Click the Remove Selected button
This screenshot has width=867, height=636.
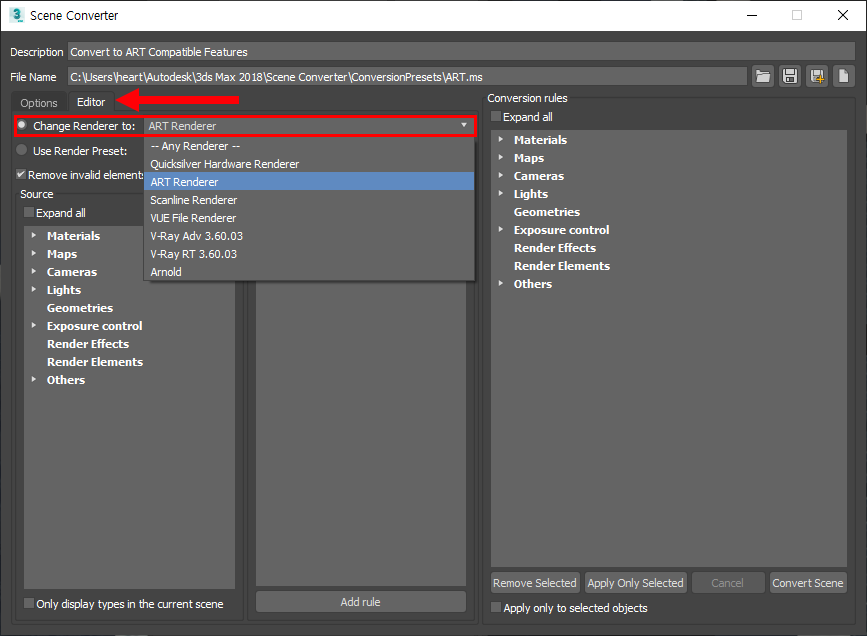(x=535, y=582)
